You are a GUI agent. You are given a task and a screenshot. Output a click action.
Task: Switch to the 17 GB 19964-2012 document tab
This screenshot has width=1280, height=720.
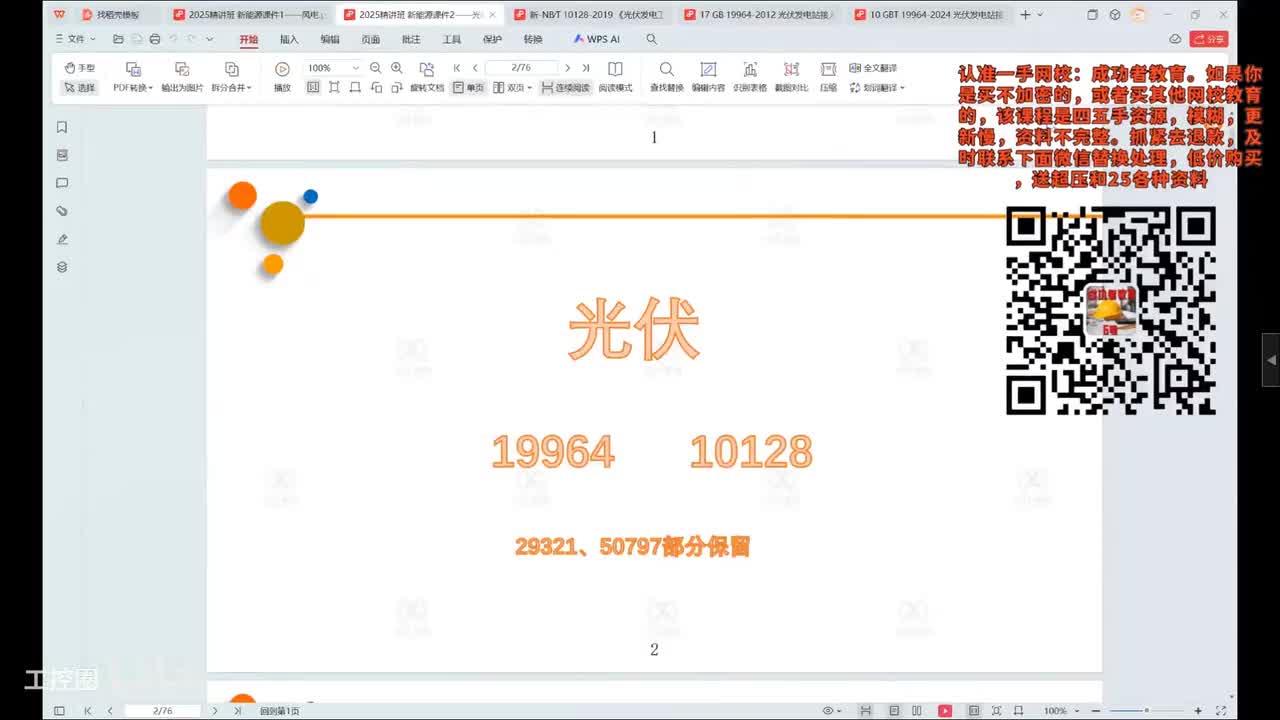[760, 14]
